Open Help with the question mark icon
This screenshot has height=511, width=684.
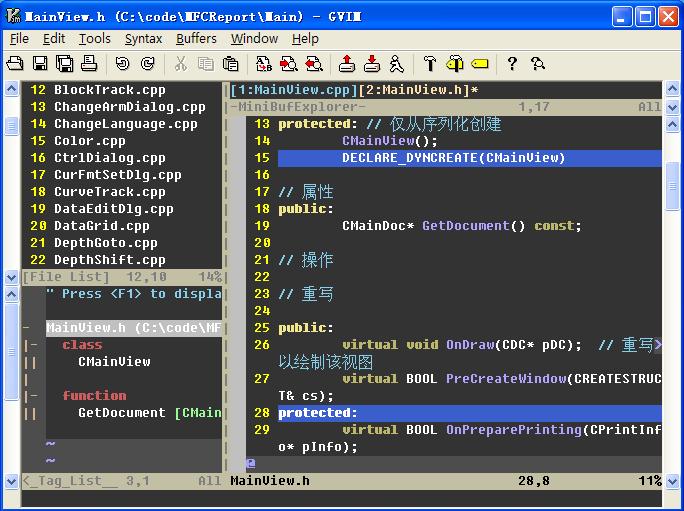pyautogui.click(x=512, y=64)
